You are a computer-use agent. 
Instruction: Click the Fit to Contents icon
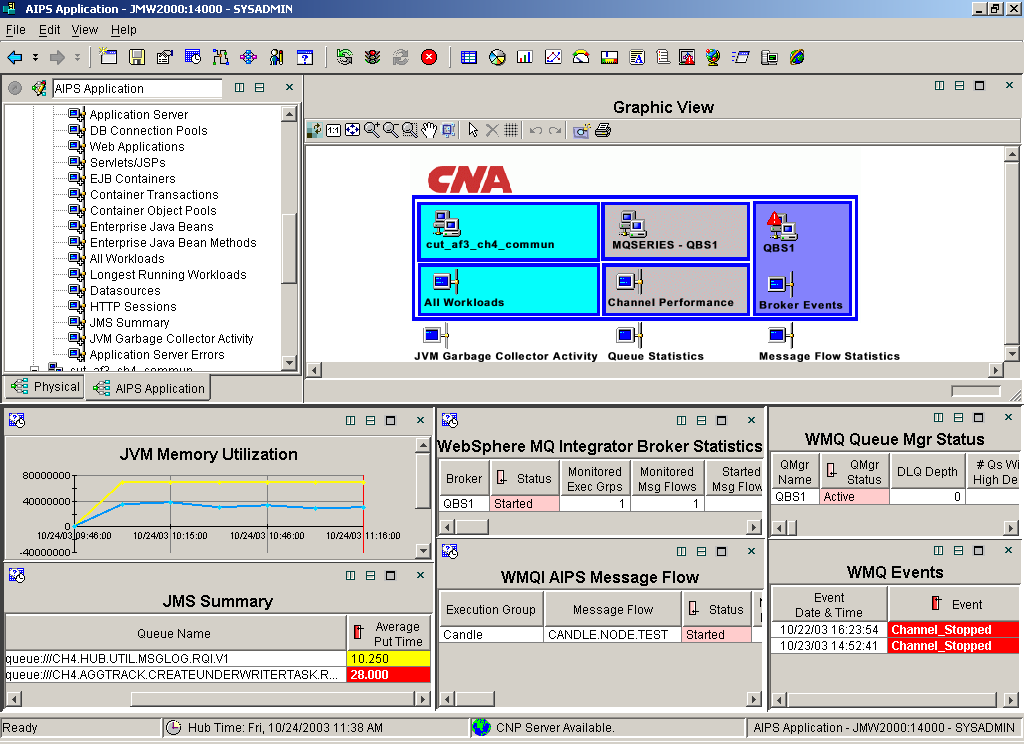pos(352,130)
